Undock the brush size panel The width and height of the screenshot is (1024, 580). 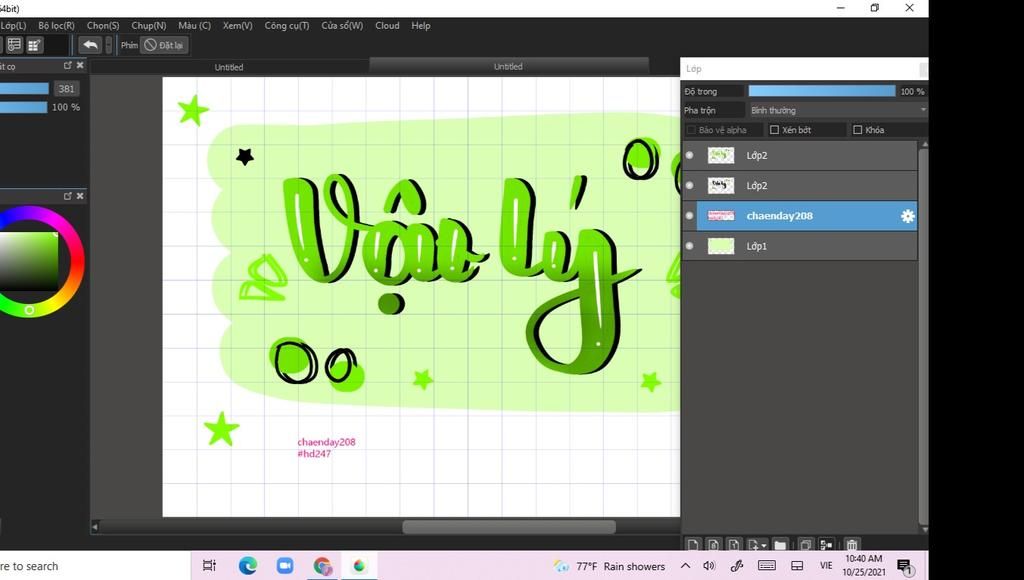click(67, 65)
